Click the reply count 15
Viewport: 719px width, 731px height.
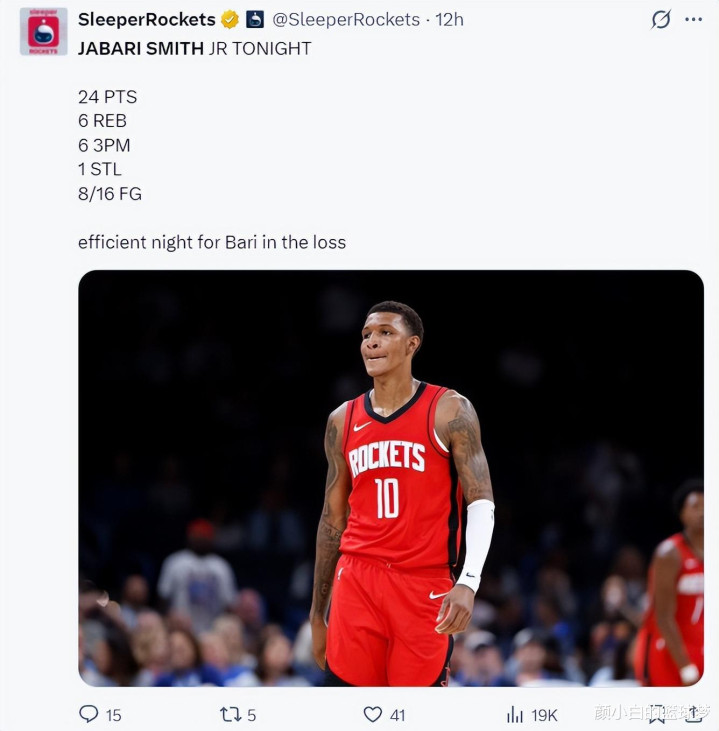coord(113,714)
